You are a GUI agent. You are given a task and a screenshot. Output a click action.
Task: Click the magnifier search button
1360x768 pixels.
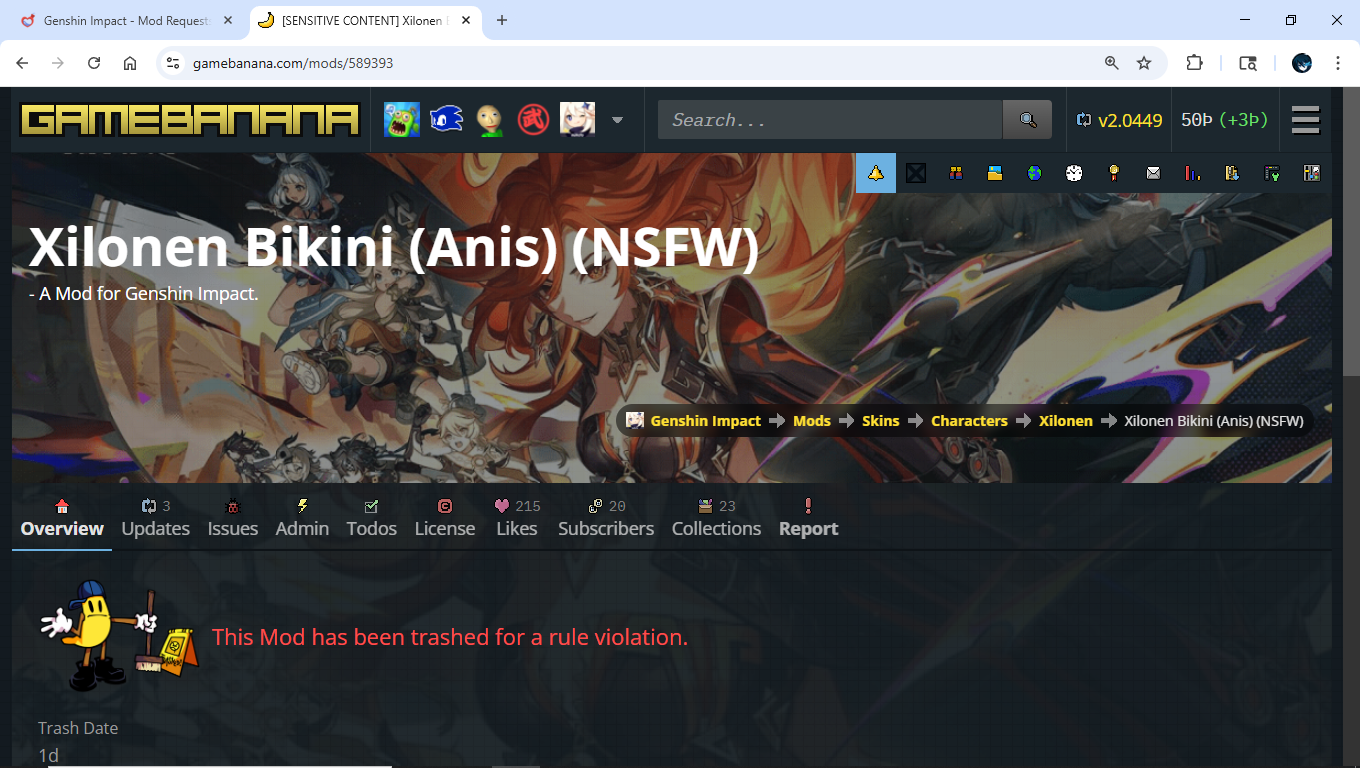[1028, 120]
